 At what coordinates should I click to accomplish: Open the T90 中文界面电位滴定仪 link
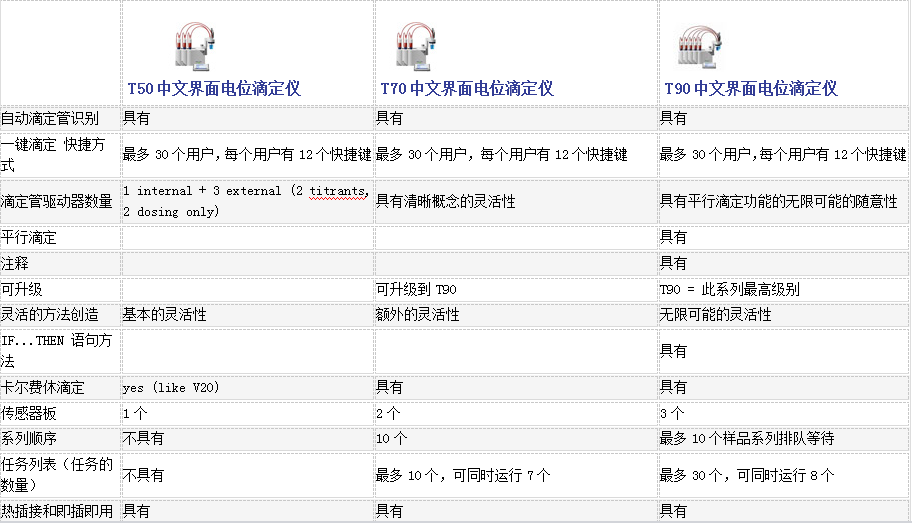point(751,89)
